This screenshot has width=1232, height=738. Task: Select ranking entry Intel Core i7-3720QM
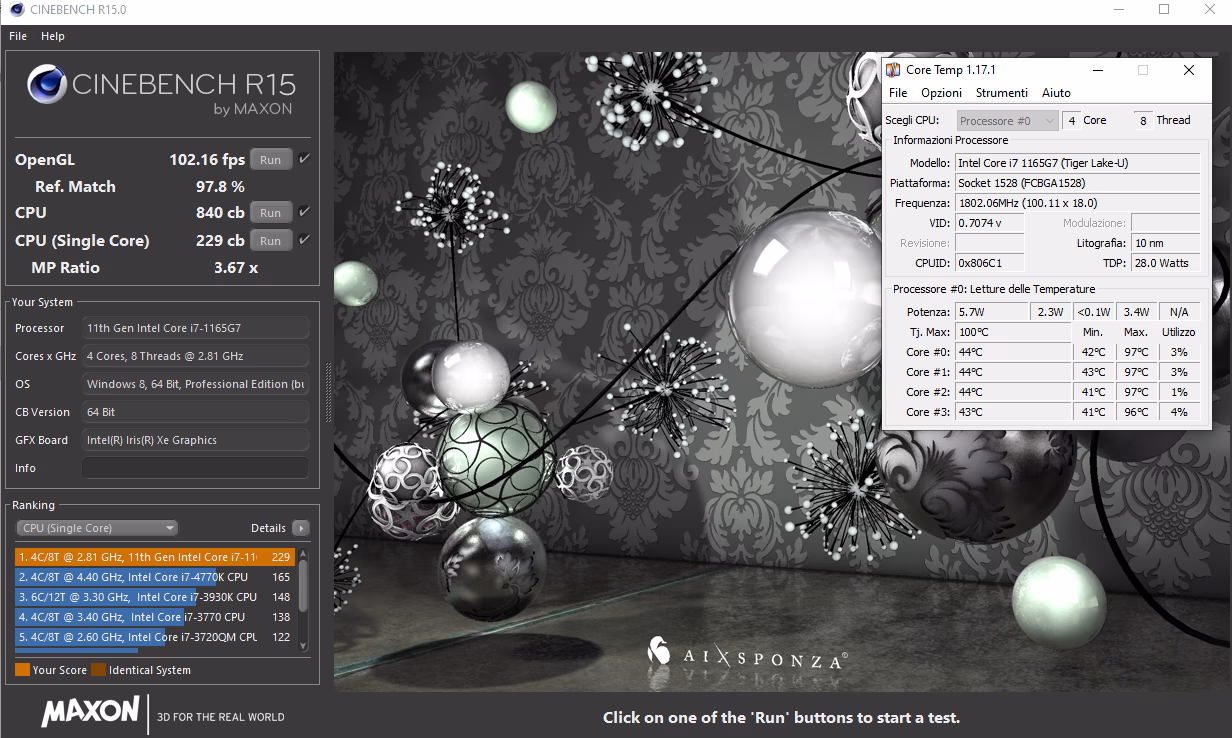coord(154,637)
